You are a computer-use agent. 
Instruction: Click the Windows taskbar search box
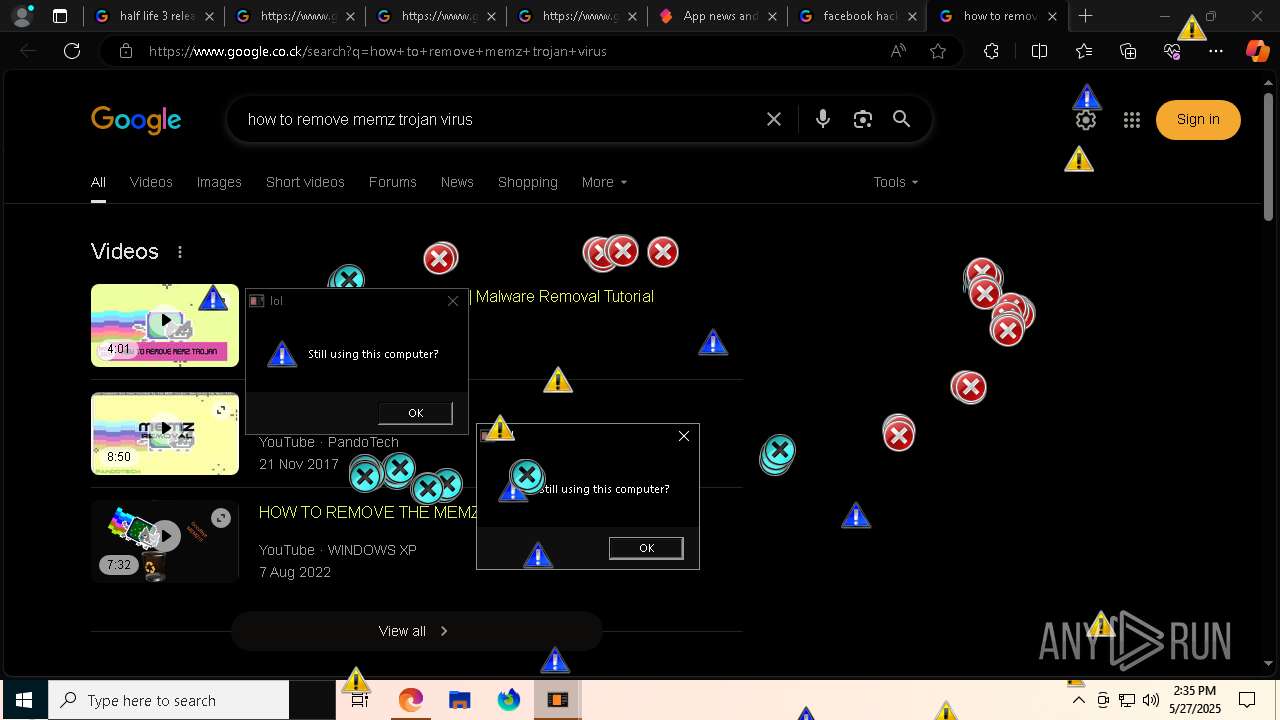169,700
